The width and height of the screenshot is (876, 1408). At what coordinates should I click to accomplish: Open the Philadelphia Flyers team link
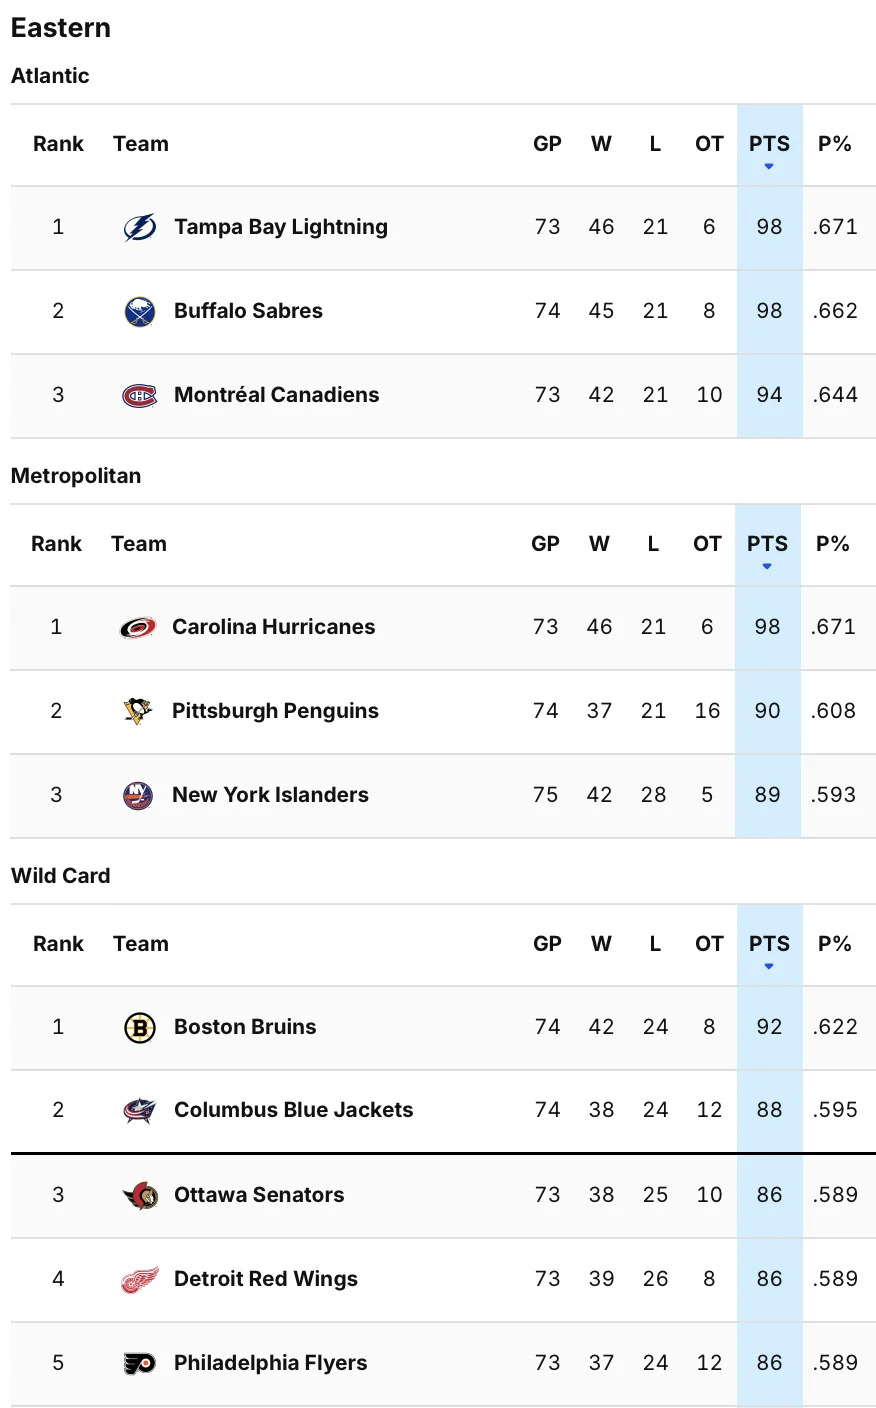click(x=270, y=1363)
